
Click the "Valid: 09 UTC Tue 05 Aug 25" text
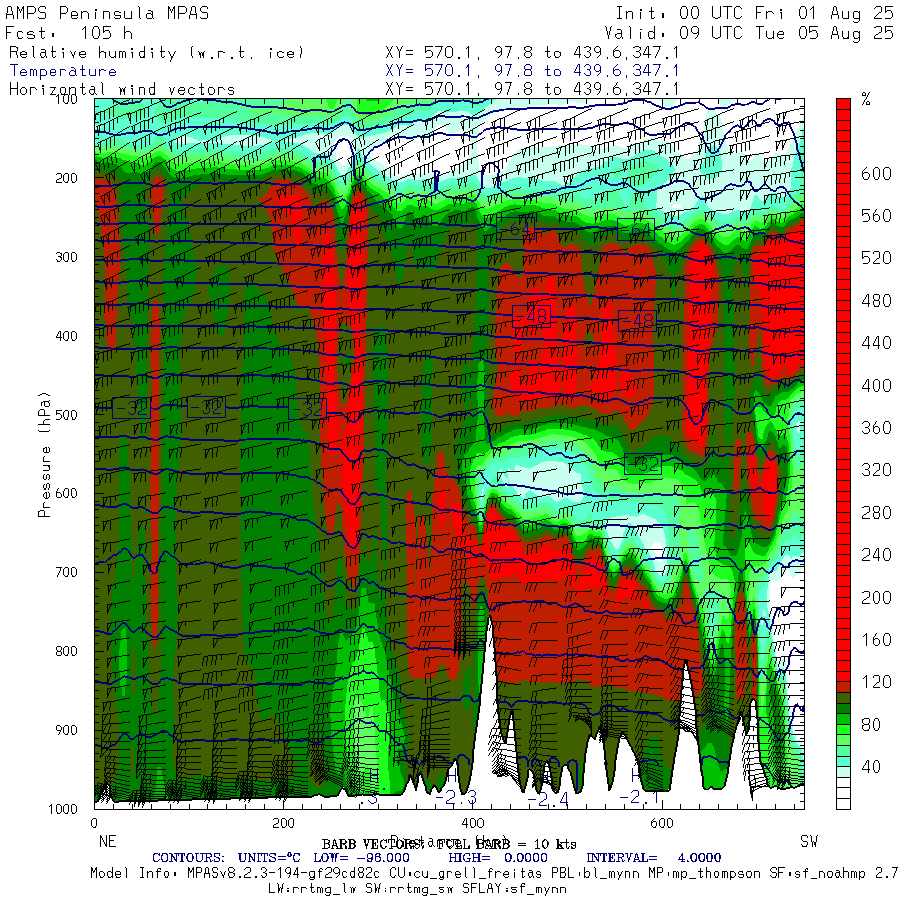tap(748, 33)
